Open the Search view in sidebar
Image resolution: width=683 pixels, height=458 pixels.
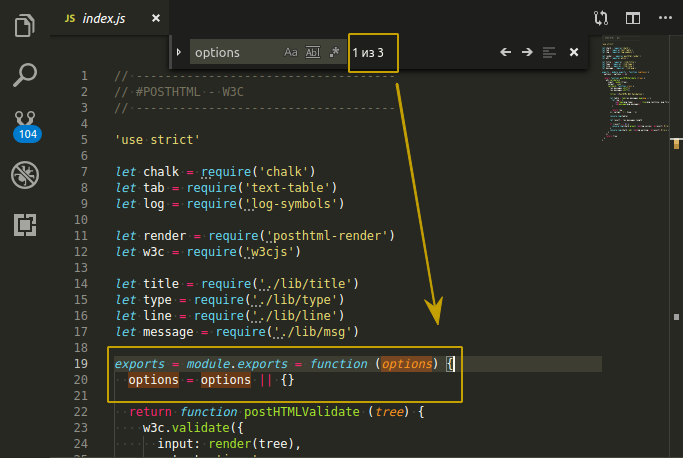tap(25, 75)
